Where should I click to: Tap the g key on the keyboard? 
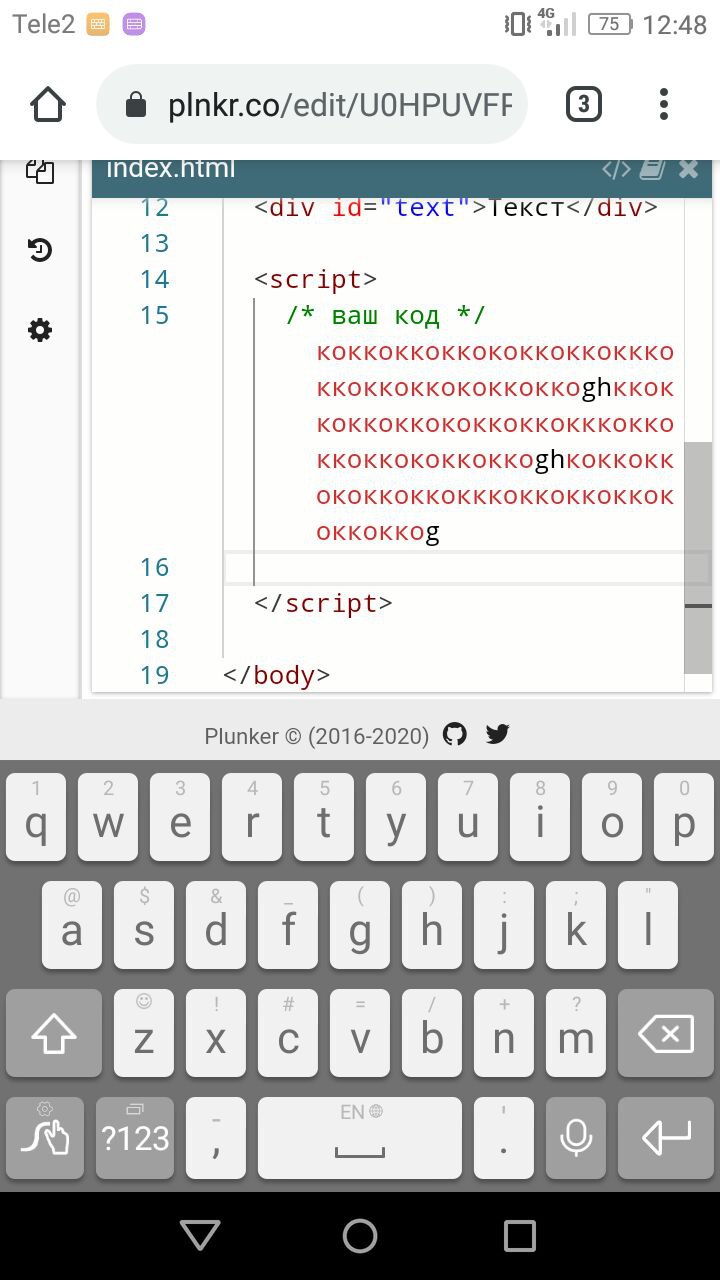point(360,925)
